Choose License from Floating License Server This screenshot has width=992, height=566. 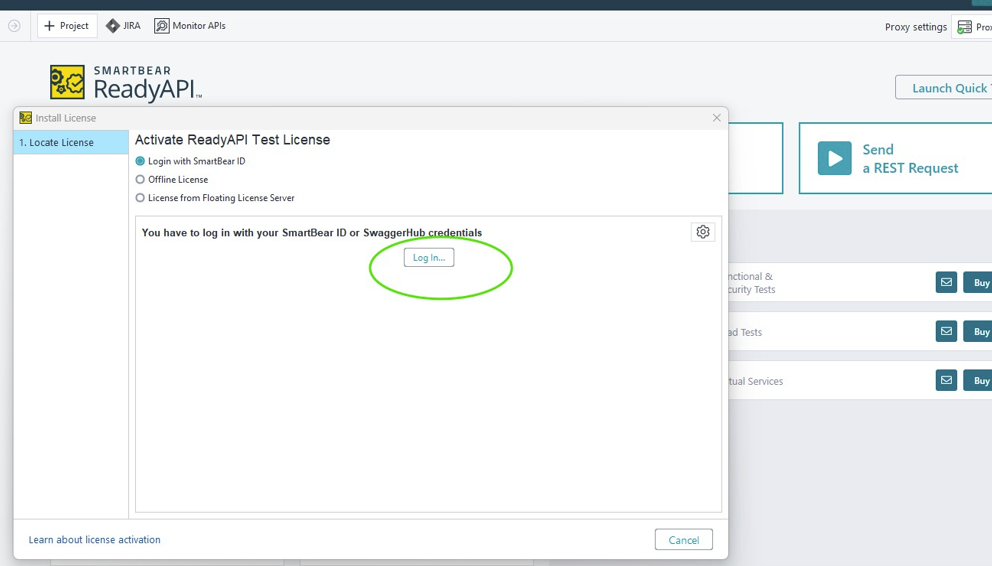tap(215, 198)
